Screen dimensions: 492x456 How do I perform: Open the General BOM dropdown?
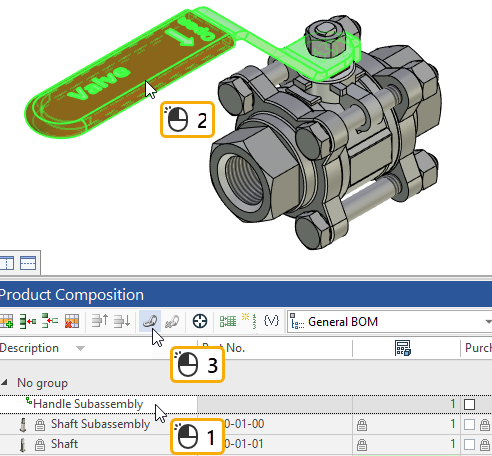coord(488,322)
